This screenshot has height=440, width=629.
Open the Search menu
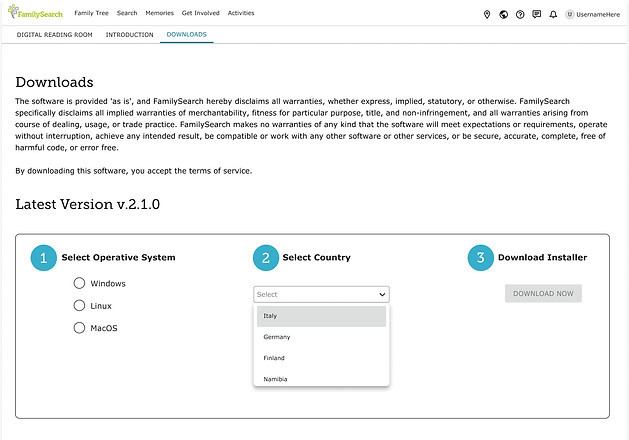(x=127, y=13)
